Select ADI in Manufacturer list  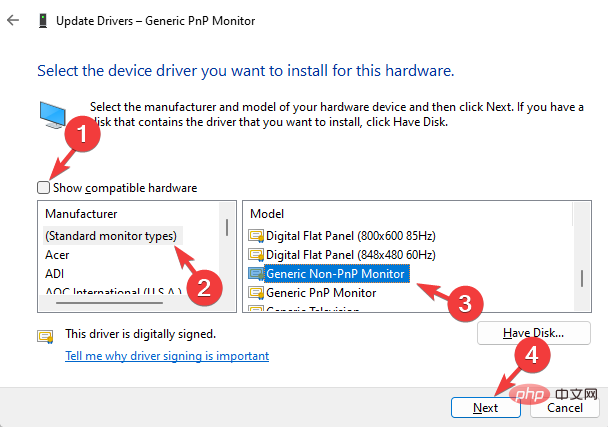pyautogui.click(x=55, y=273)
